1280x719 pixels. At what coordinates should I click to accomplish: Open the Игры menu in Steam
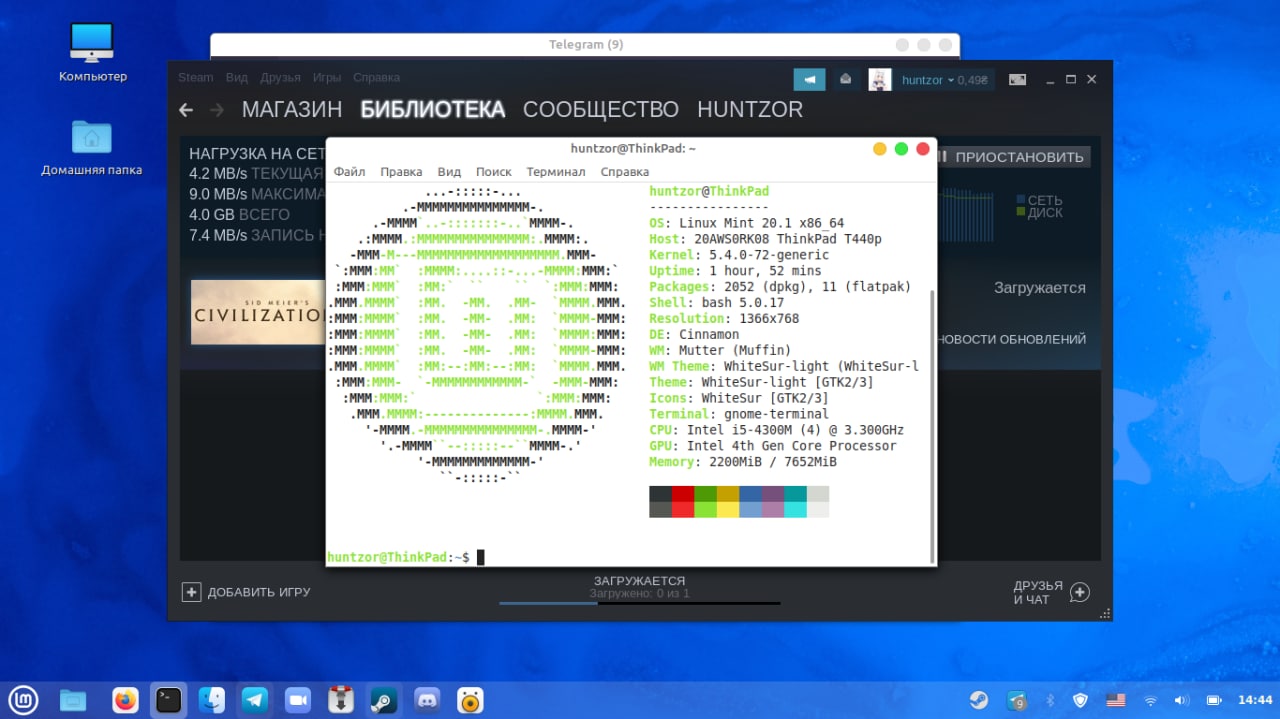point(327,77)
